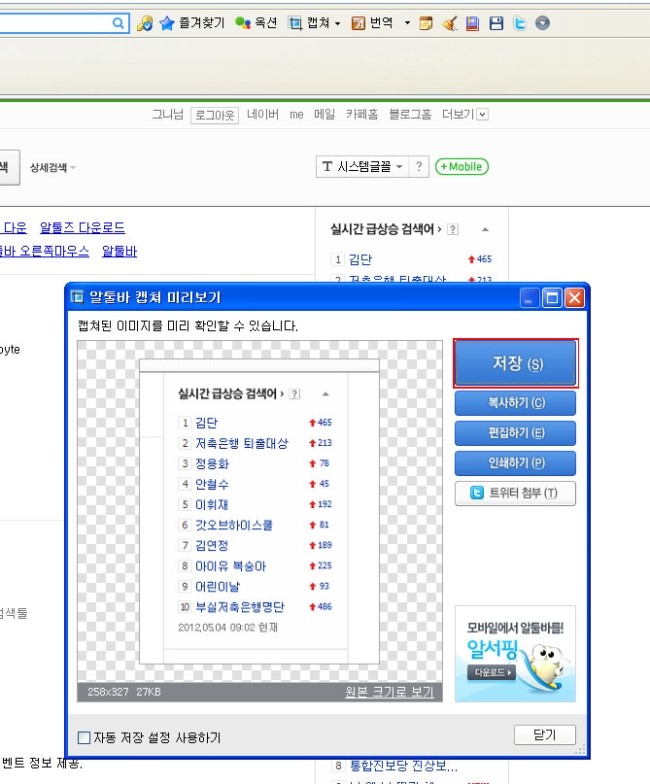Open the 메일 link in top navigation

(324, 115)
